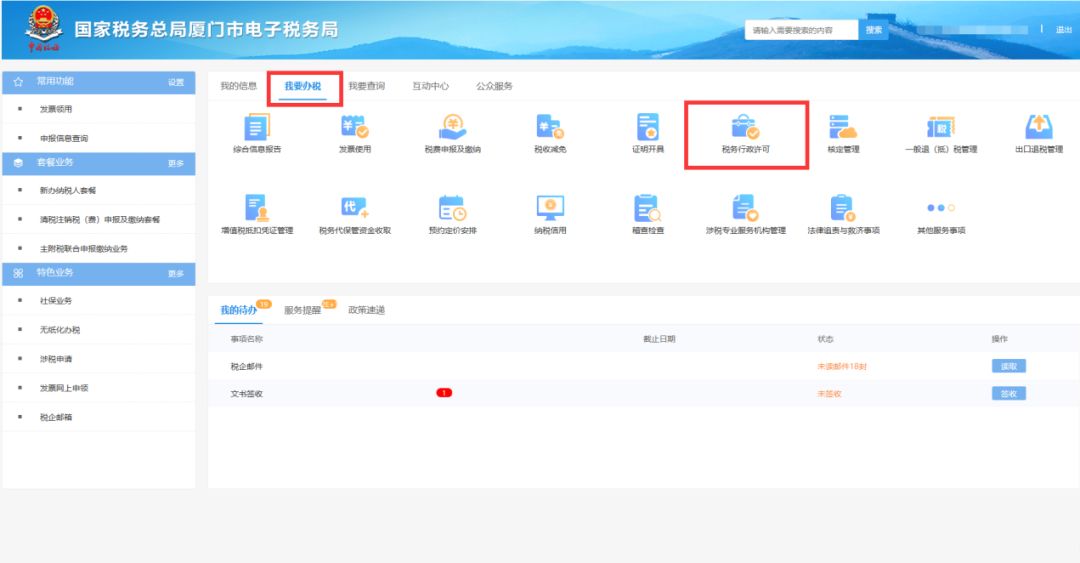The width and height of the screenshot is (1080, 563).
Task: Open 涉税申请 in the sidebar
Action: pyautogui.click(x=56, y=359)
